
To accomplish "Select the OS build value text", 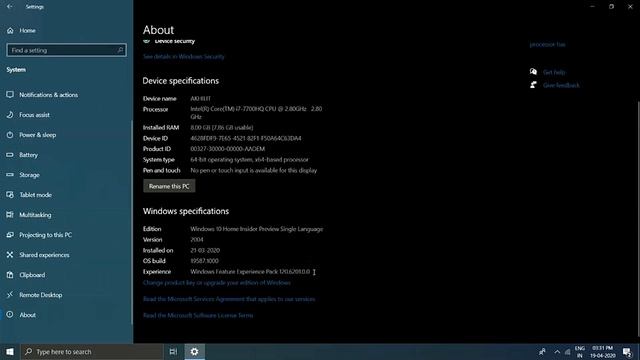I will pyautogui.click(x=204, y=261).
